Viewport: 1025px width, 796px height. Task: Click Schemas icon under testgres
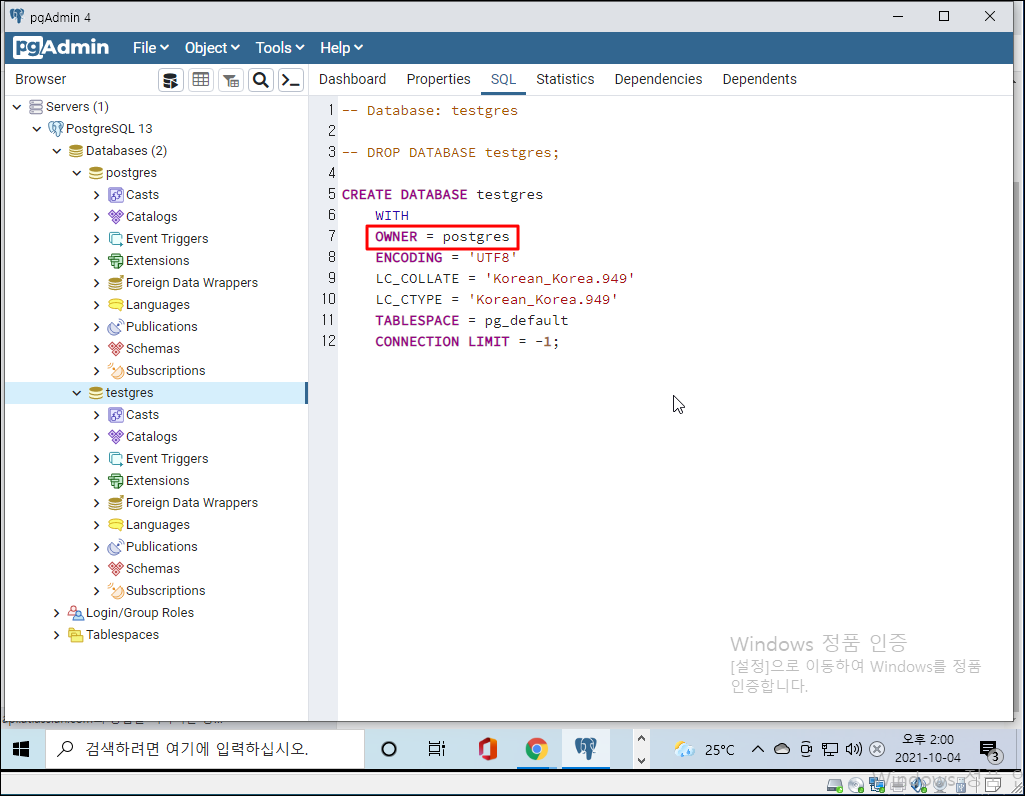116,569
